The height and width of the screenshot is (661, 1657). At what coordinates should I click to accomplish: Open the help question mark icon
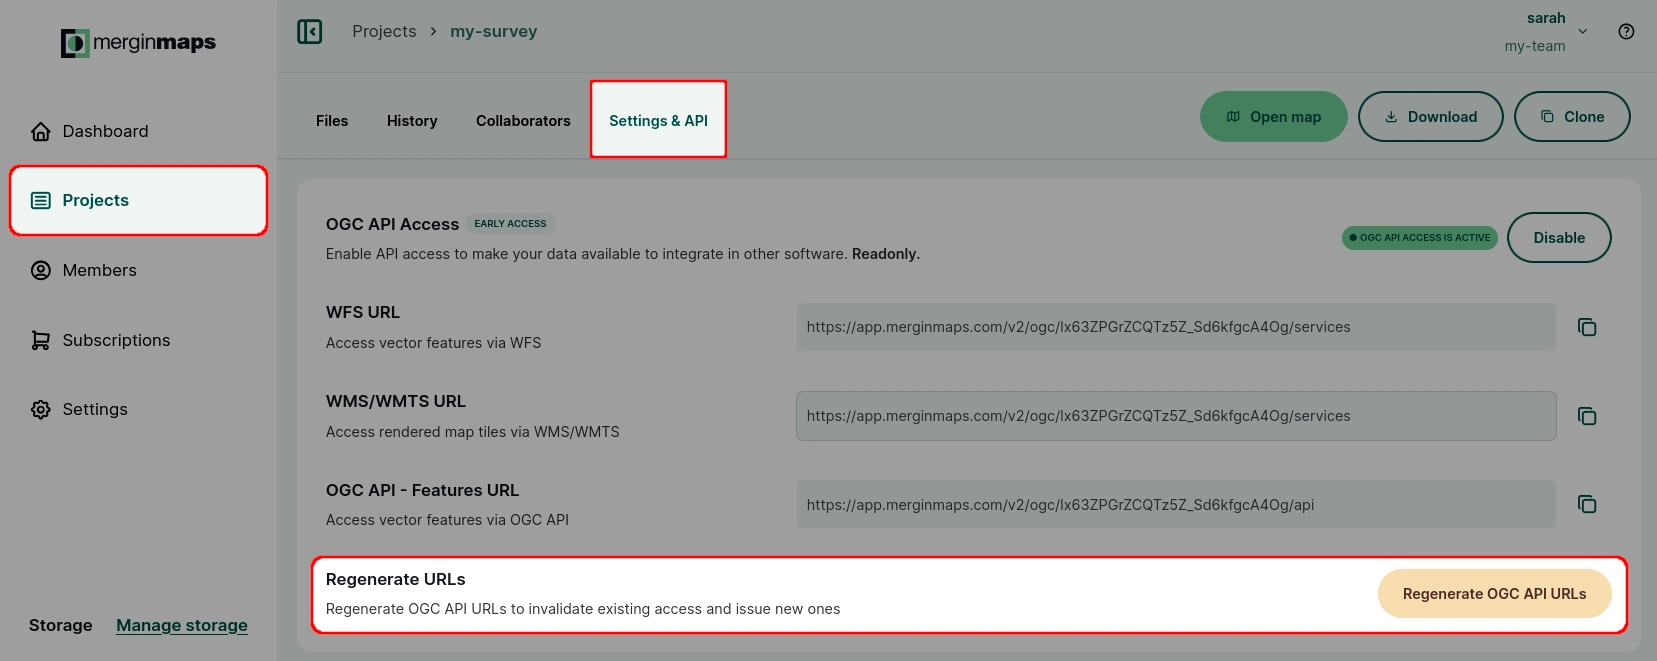click(1626, 32)
